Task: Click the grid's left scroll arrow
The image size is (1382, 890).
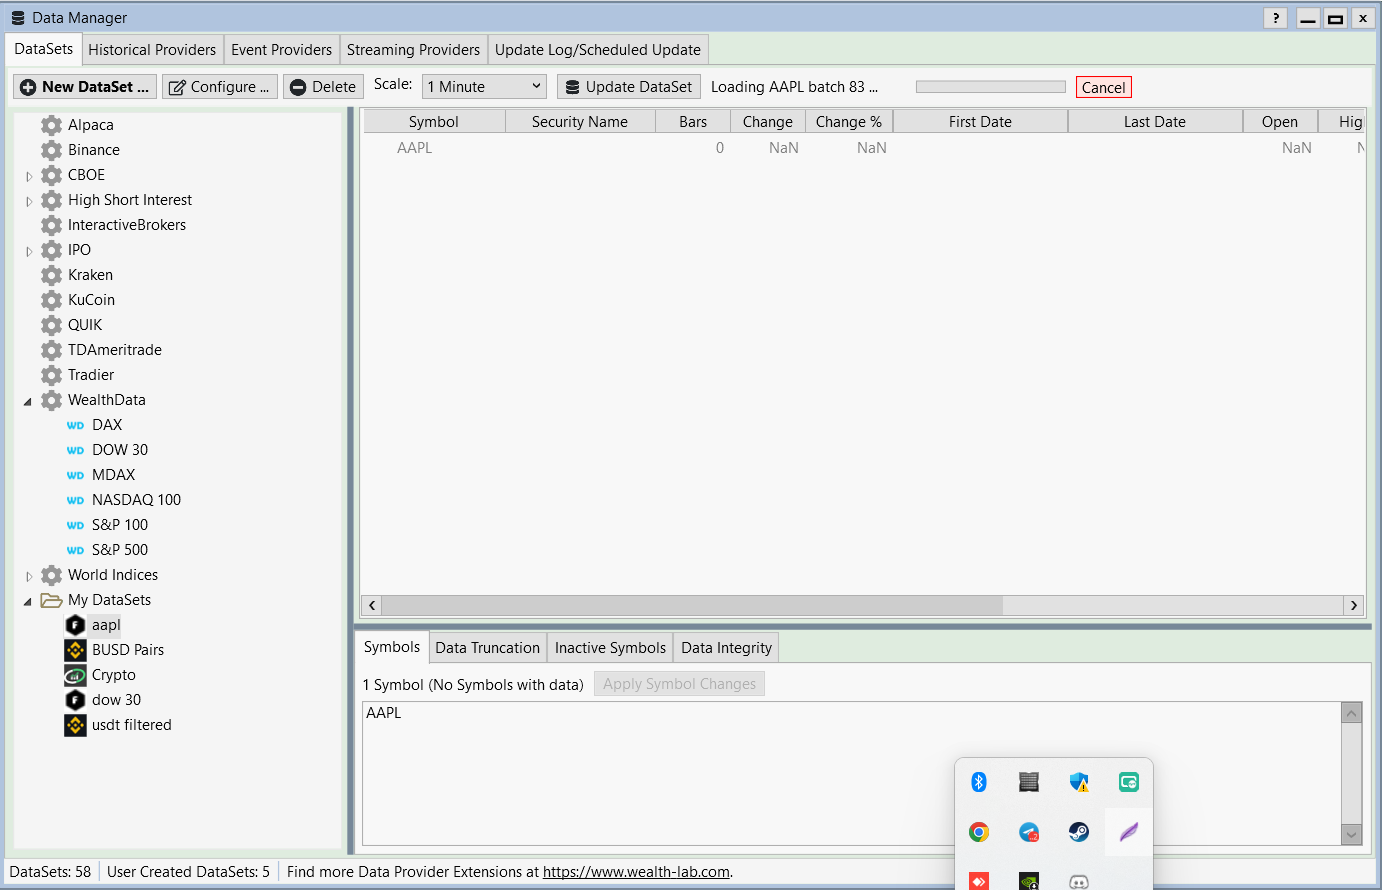Action: (372, 605)
